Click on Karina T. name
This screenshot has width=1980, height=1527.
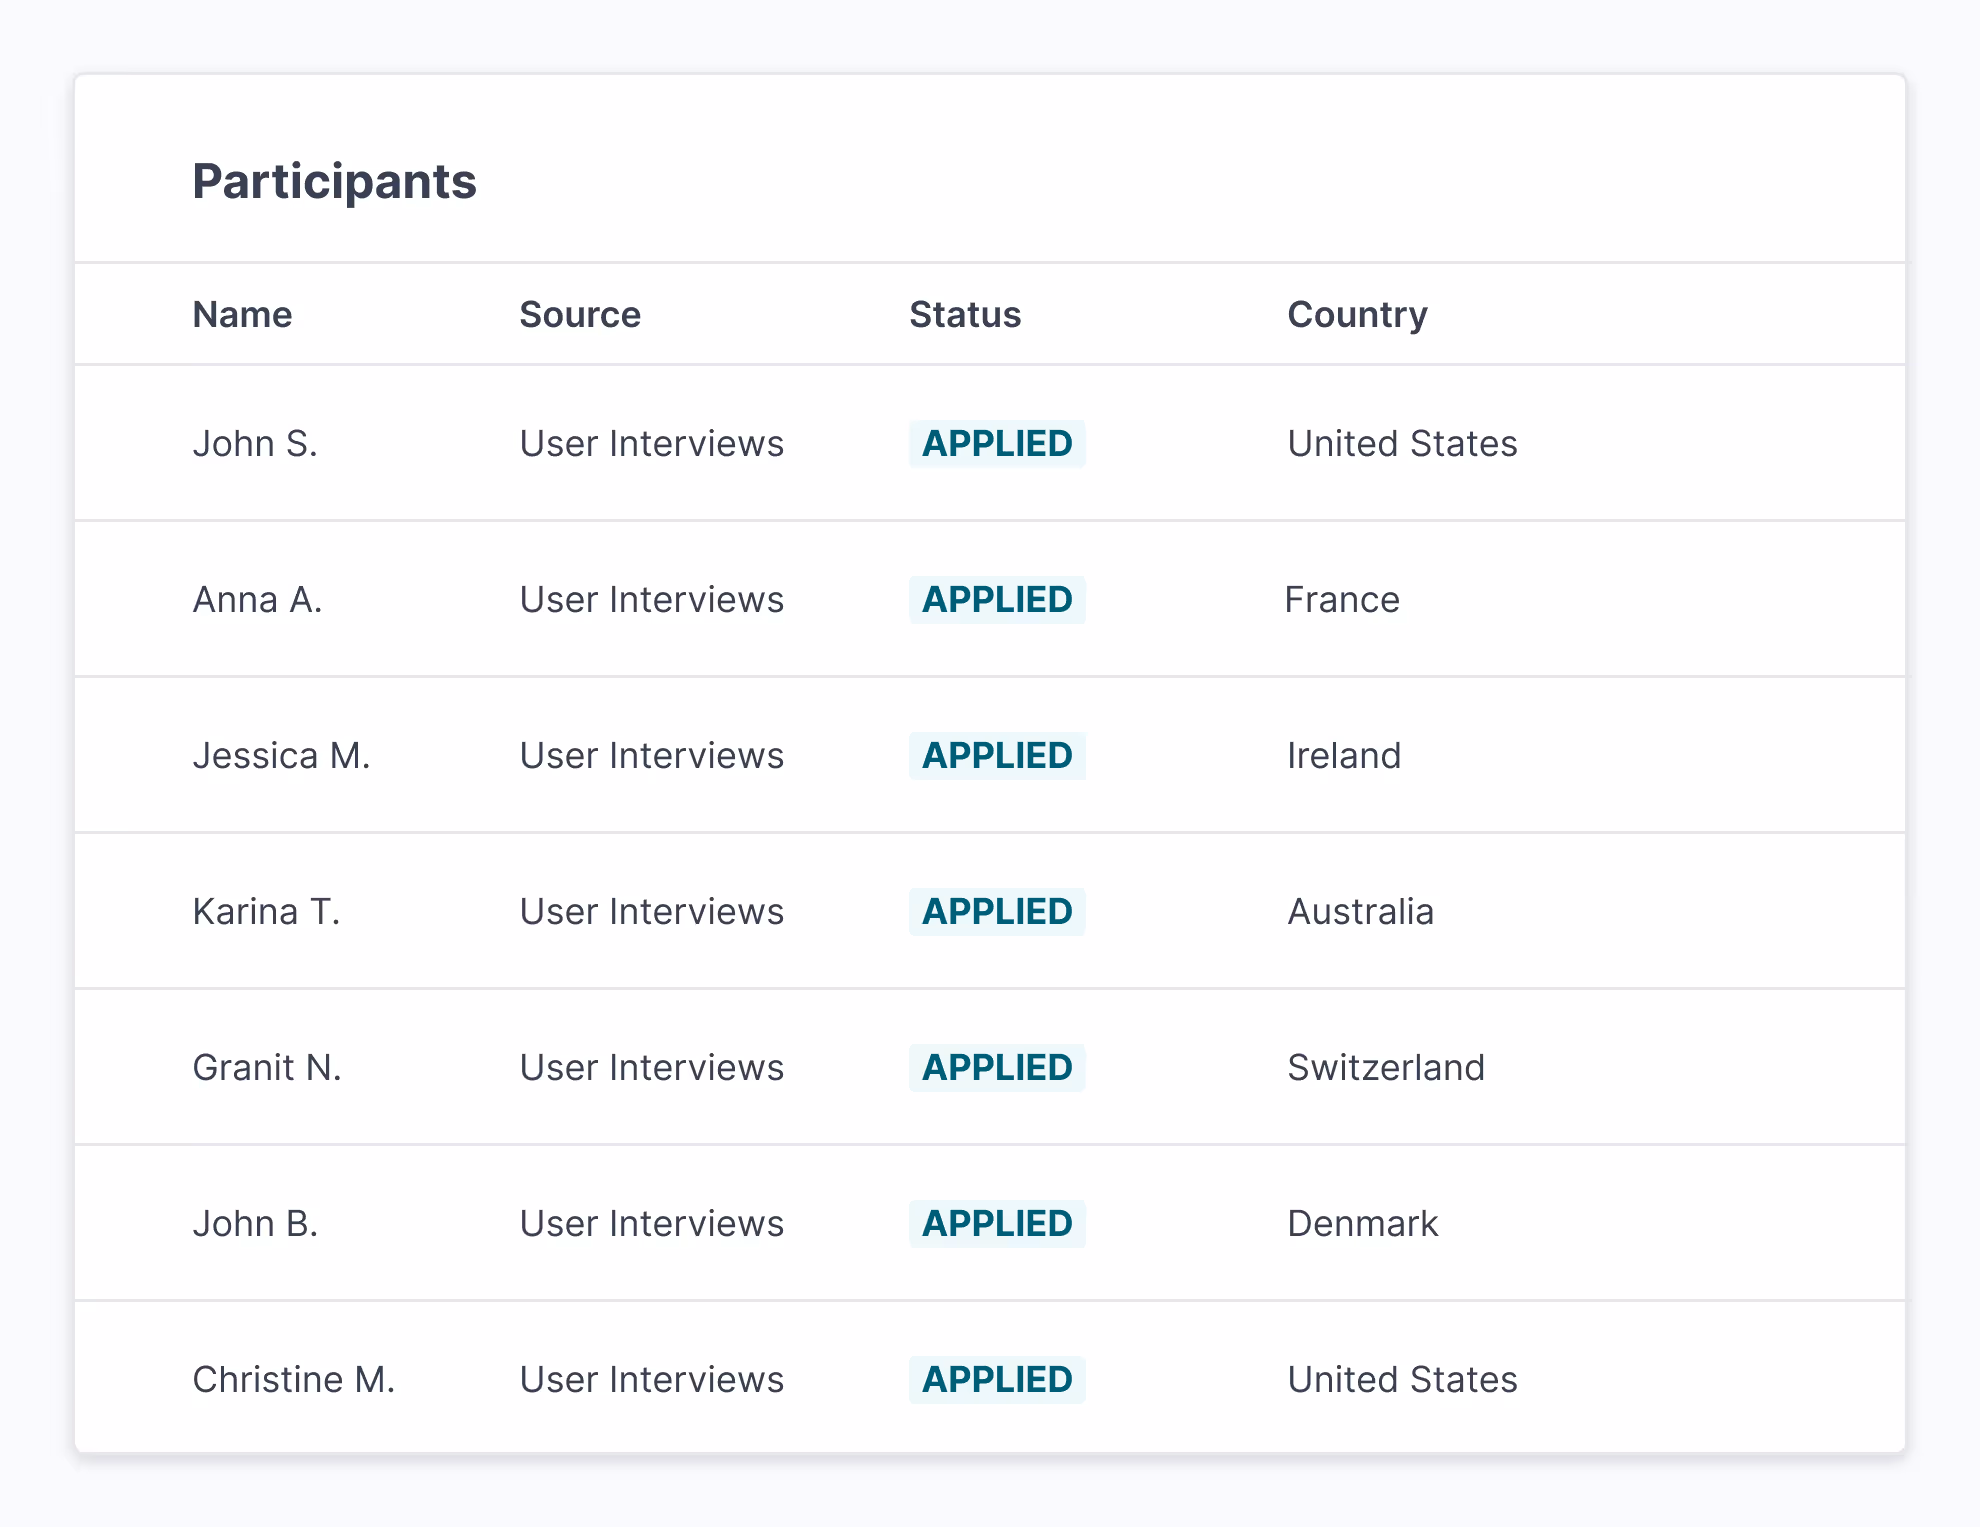266,911
